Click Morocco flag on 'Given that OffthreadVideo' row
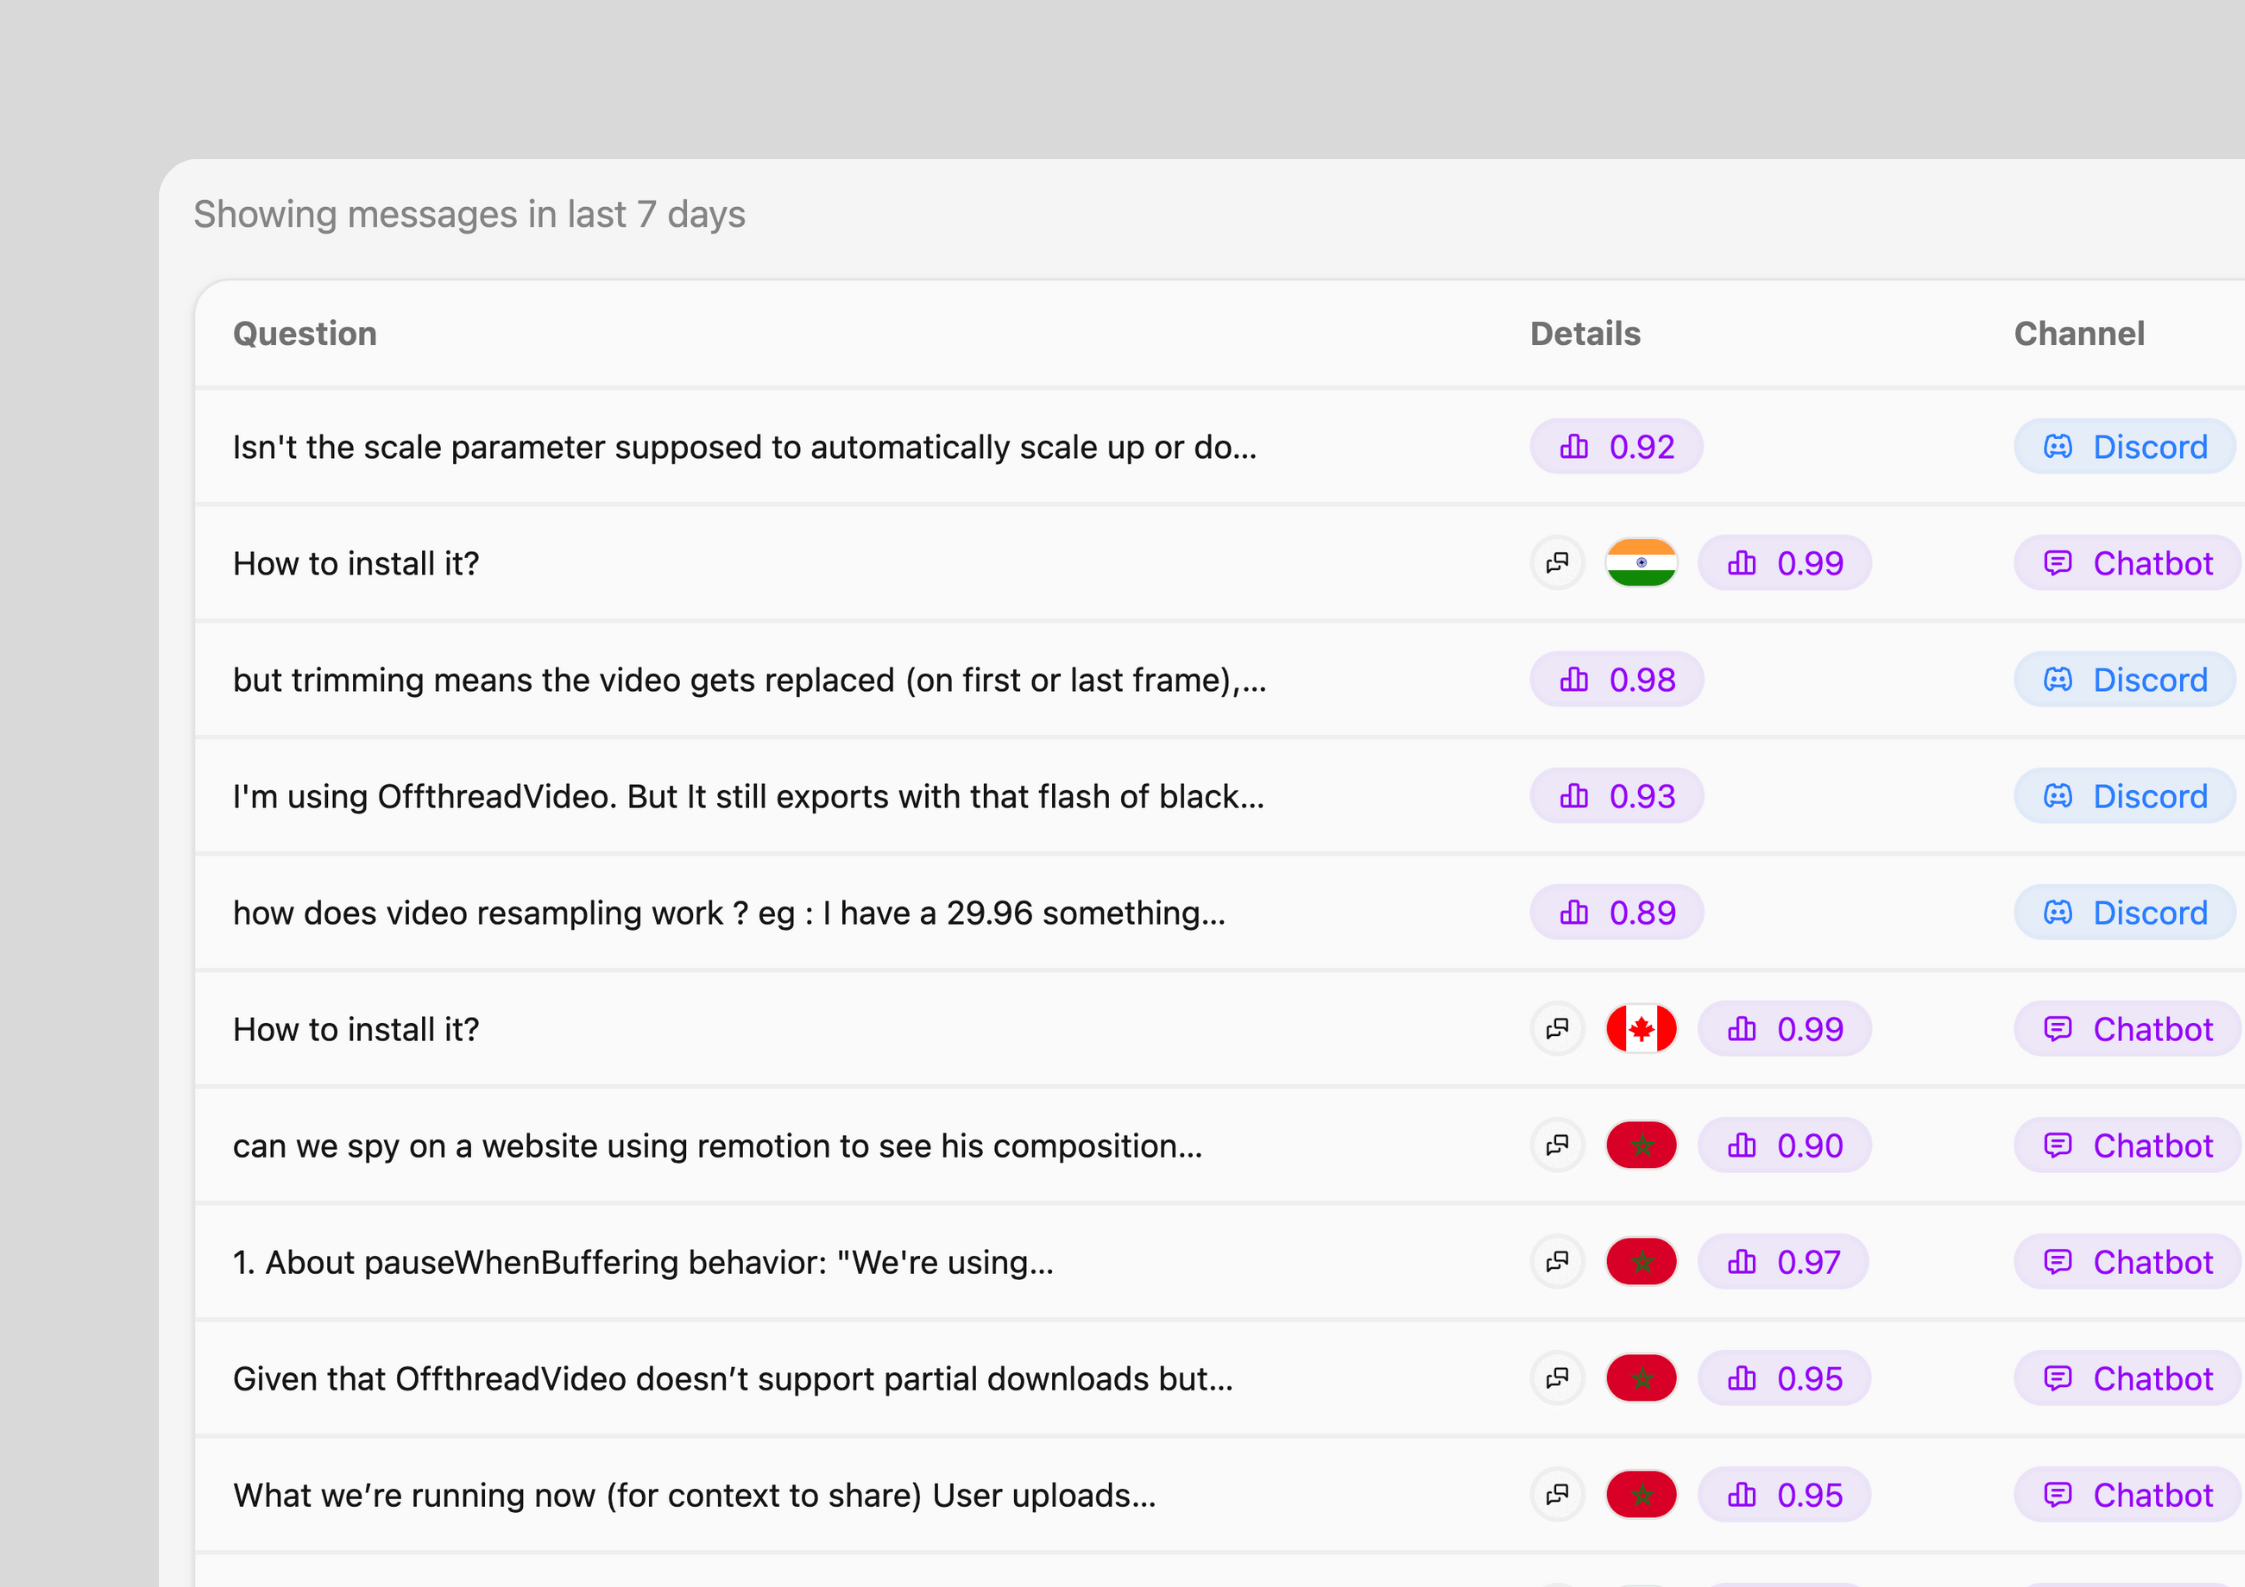2245x1587 pixels. pyautogui.click(x=1640, y=1378)
